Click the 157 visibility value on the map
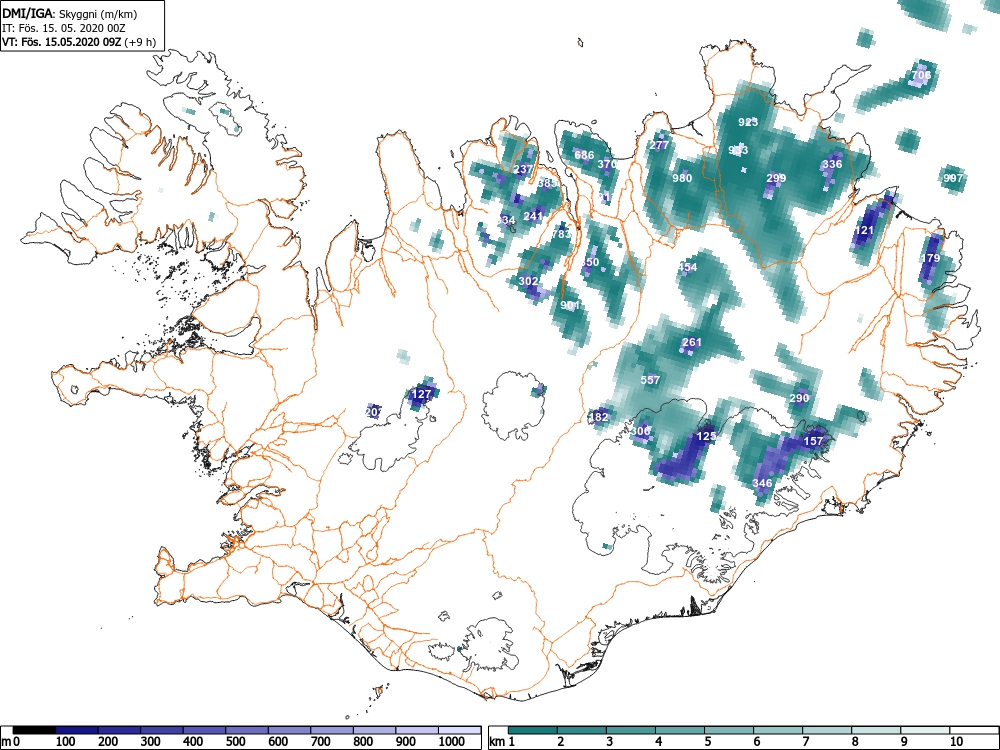 point(813,441)
